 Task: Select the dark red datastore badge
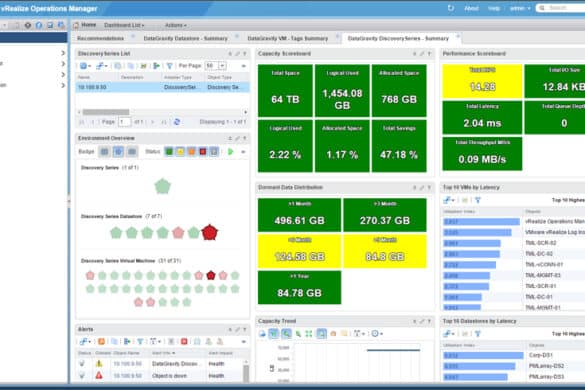(210, 232)
